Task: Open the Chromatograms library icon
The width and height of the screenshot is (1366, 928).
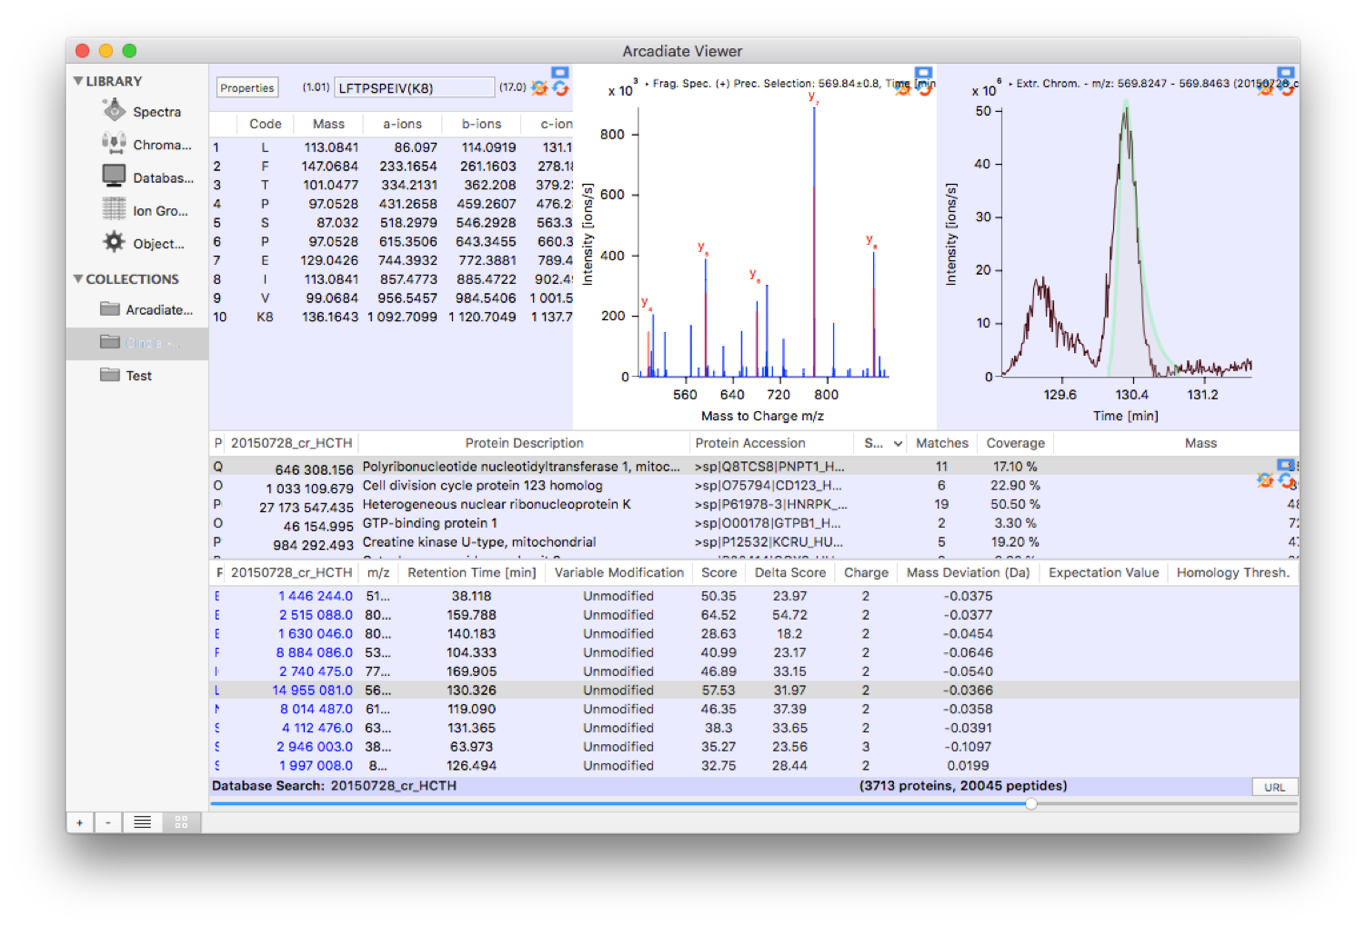Action: click(x=114, y=144)
